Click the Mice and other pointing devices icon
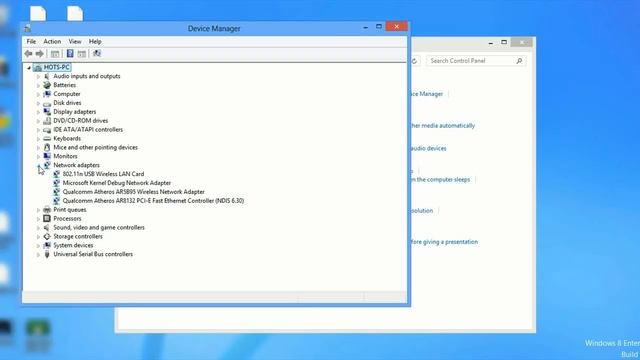640x360 pixels. coord(47,147)
